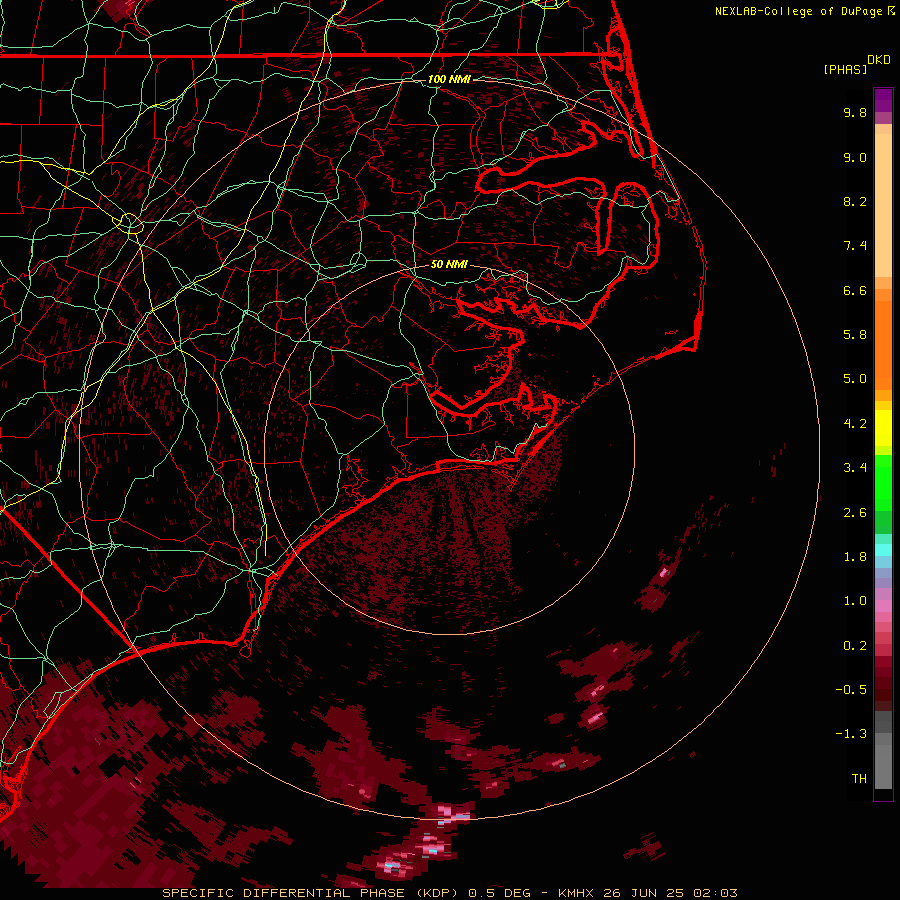Select the 3.4 legend value
This screenshot has height=900, width=900.
pos(855,468)
